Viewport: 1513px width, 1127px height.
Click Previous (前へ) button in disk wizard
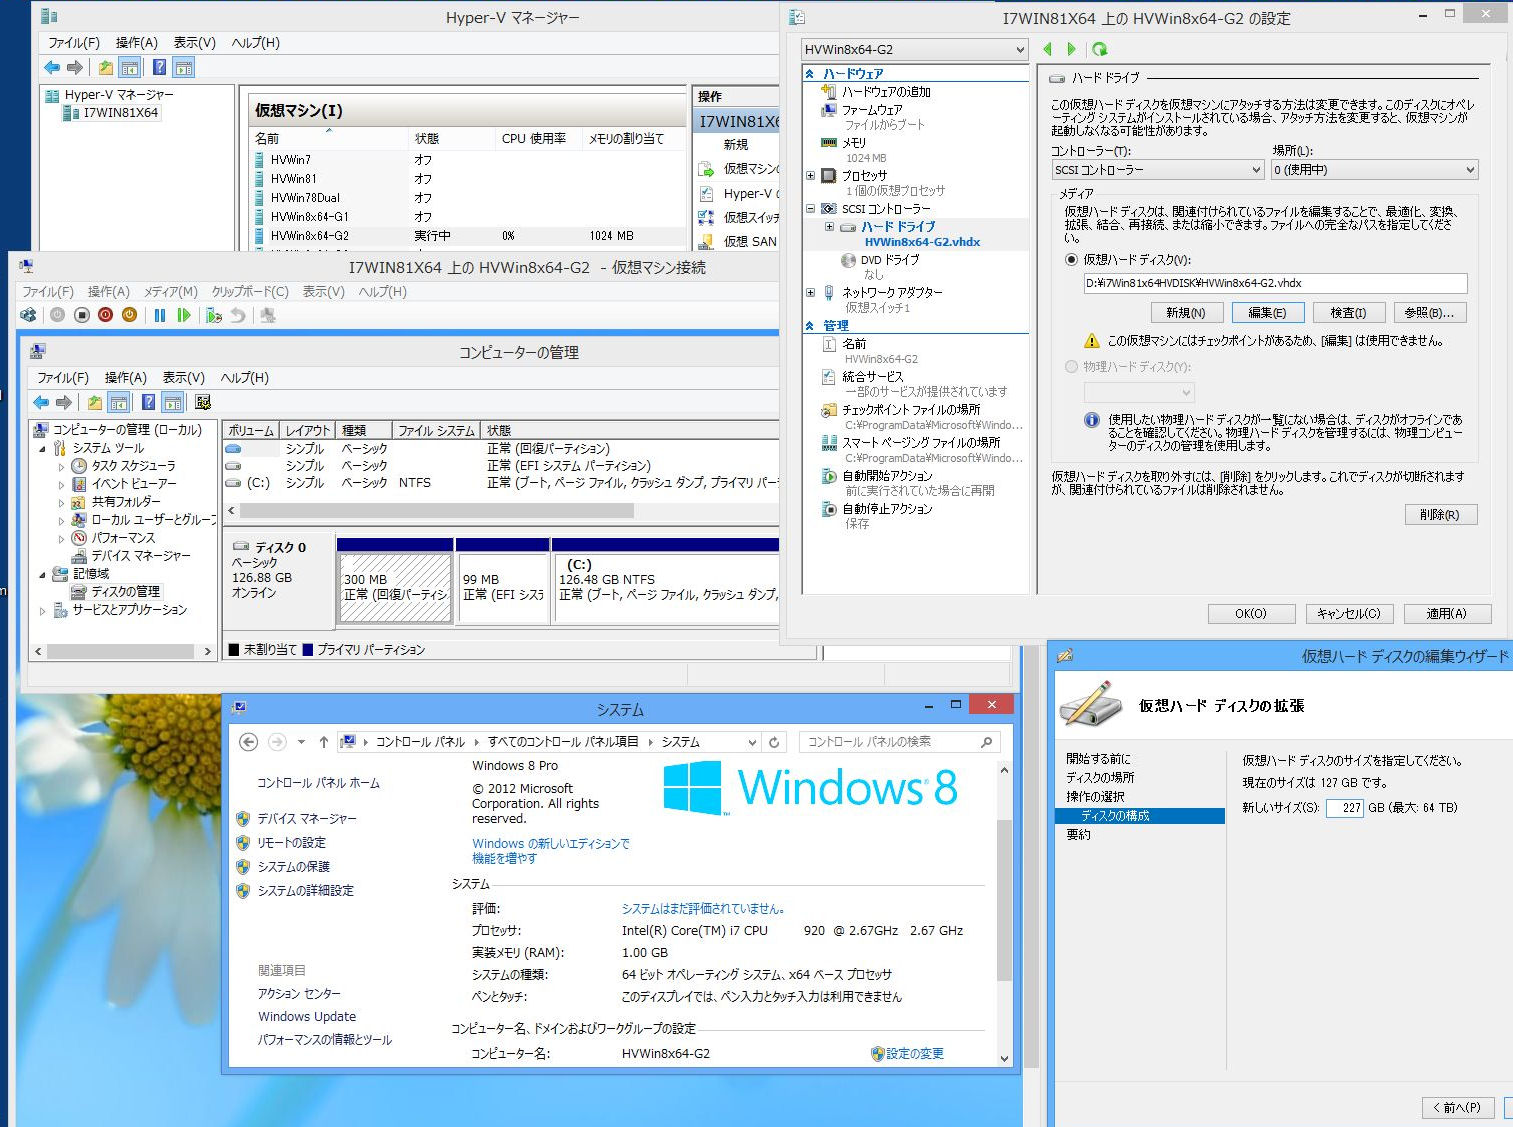click(1459, 1108)
